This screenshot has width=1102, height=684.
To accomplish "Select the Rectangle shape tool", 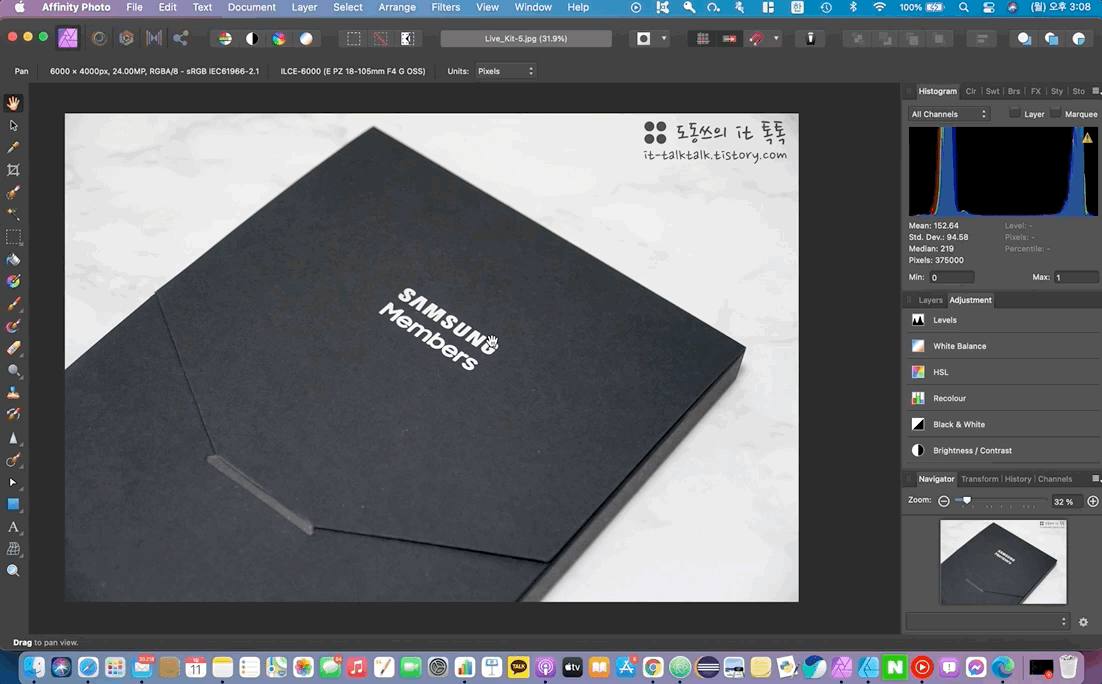I will point(13,504).
